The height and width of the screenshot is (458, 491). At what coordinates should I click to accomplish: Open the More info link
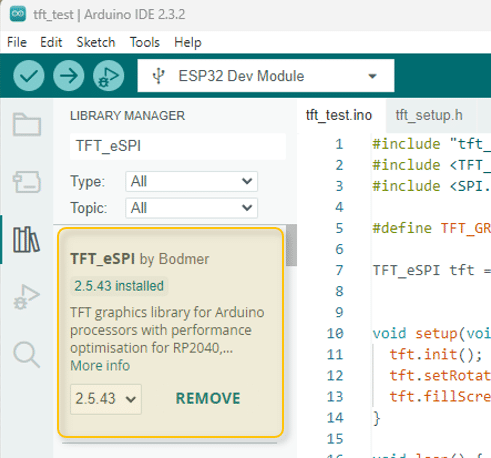pos(100,366)
